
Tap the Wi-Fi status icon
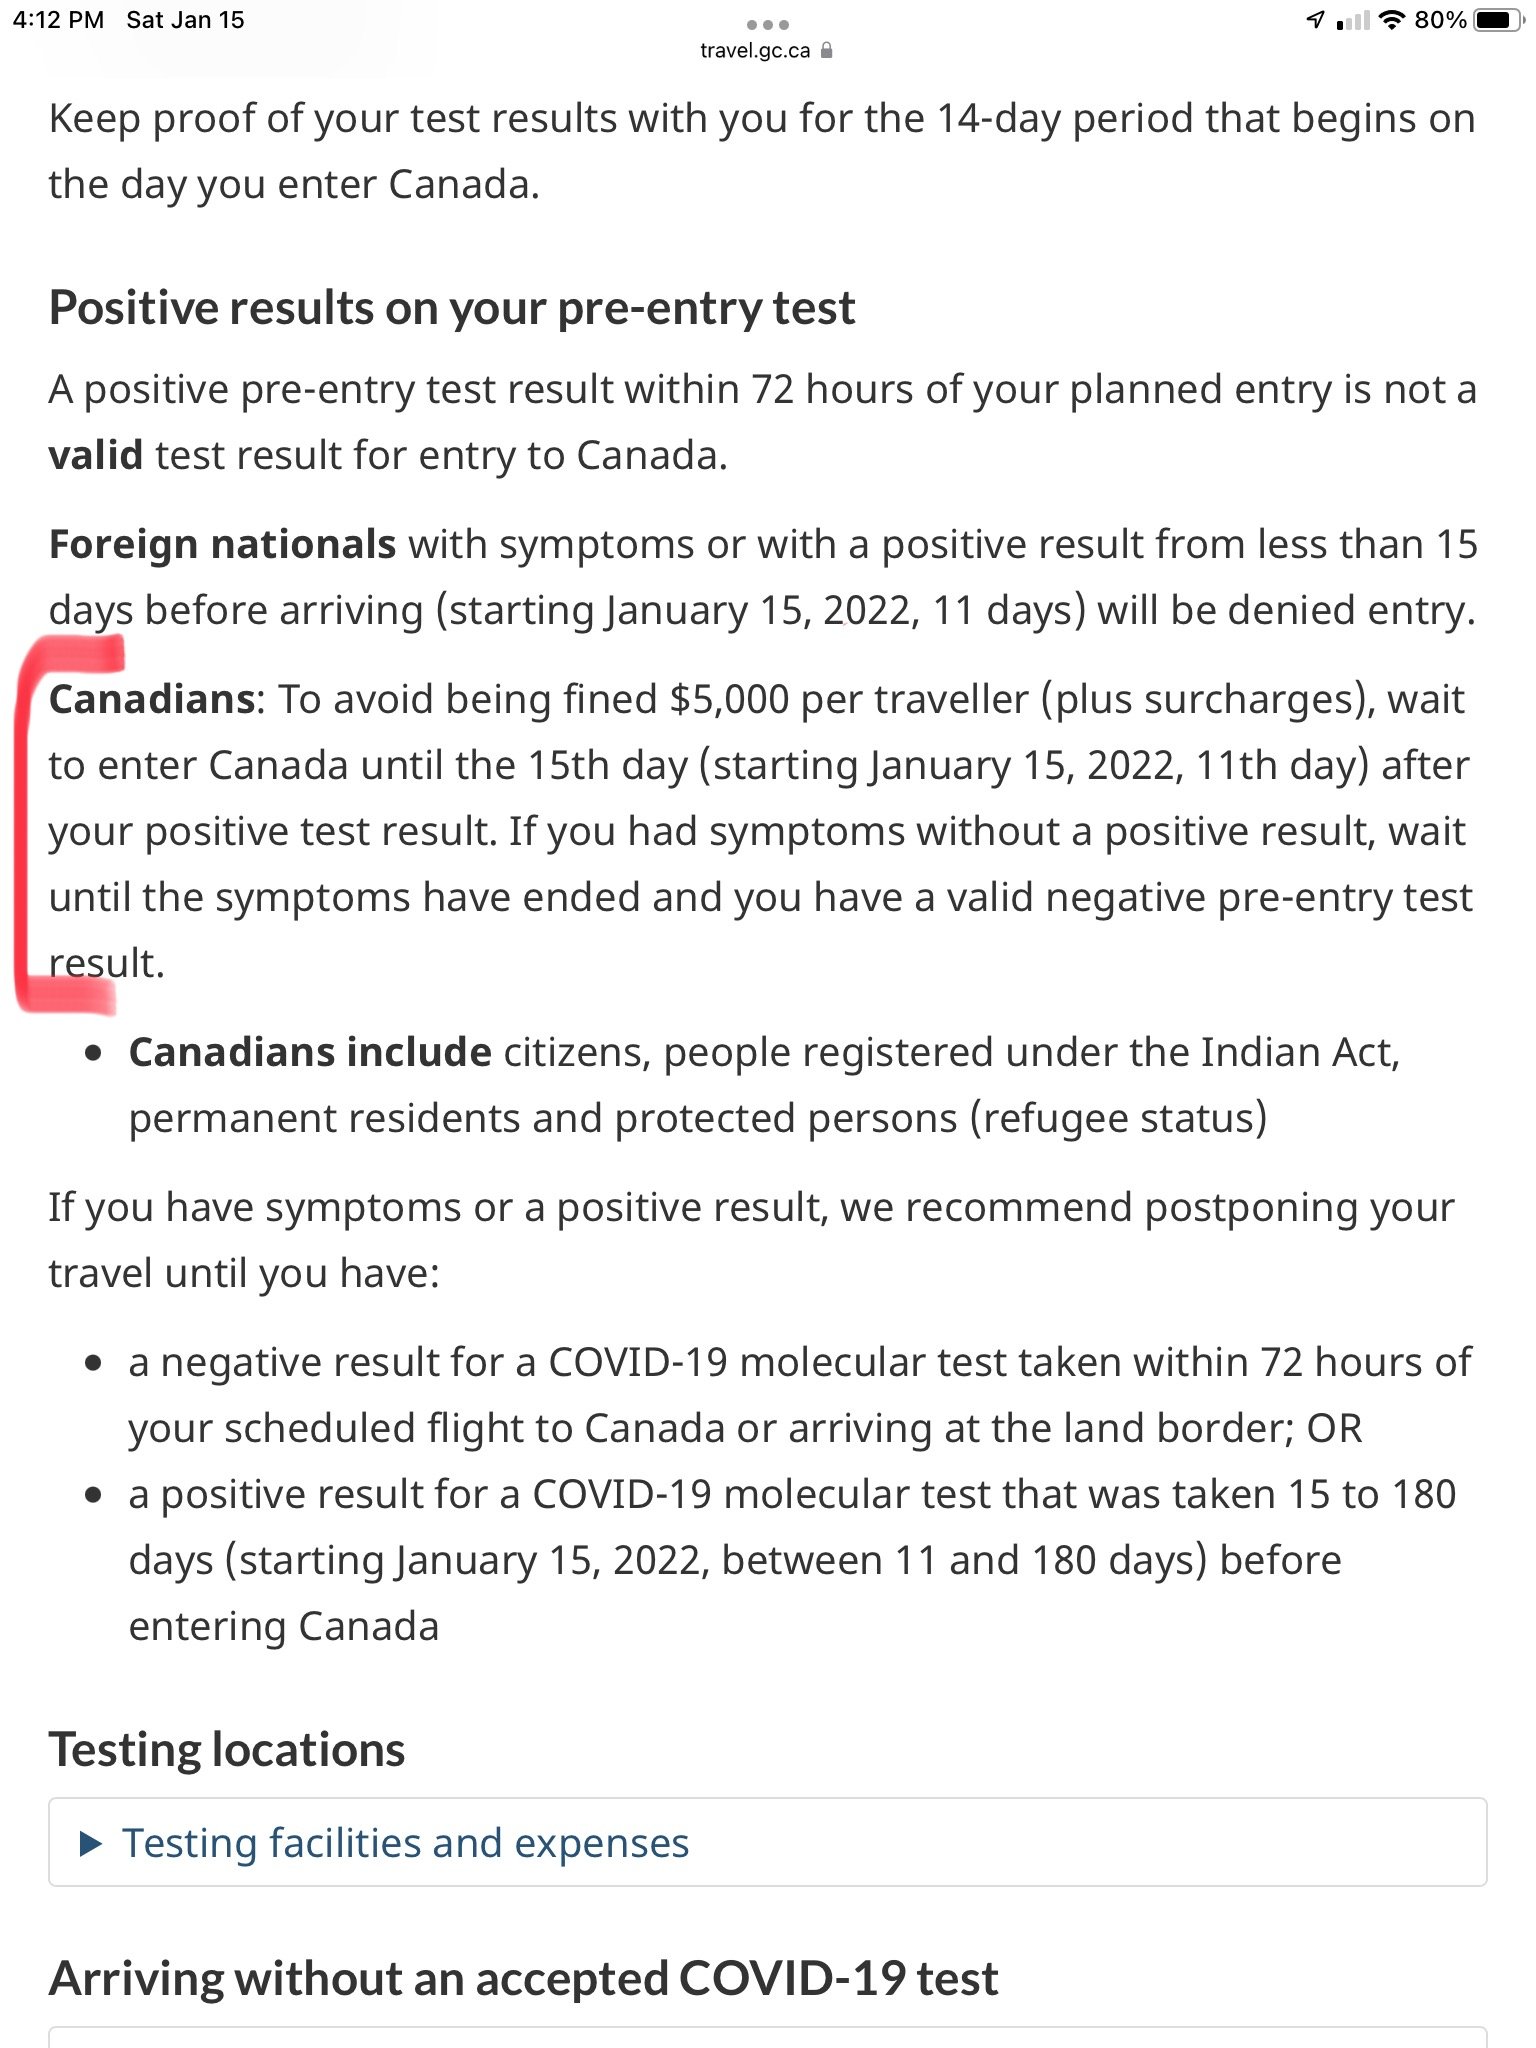1391,20
